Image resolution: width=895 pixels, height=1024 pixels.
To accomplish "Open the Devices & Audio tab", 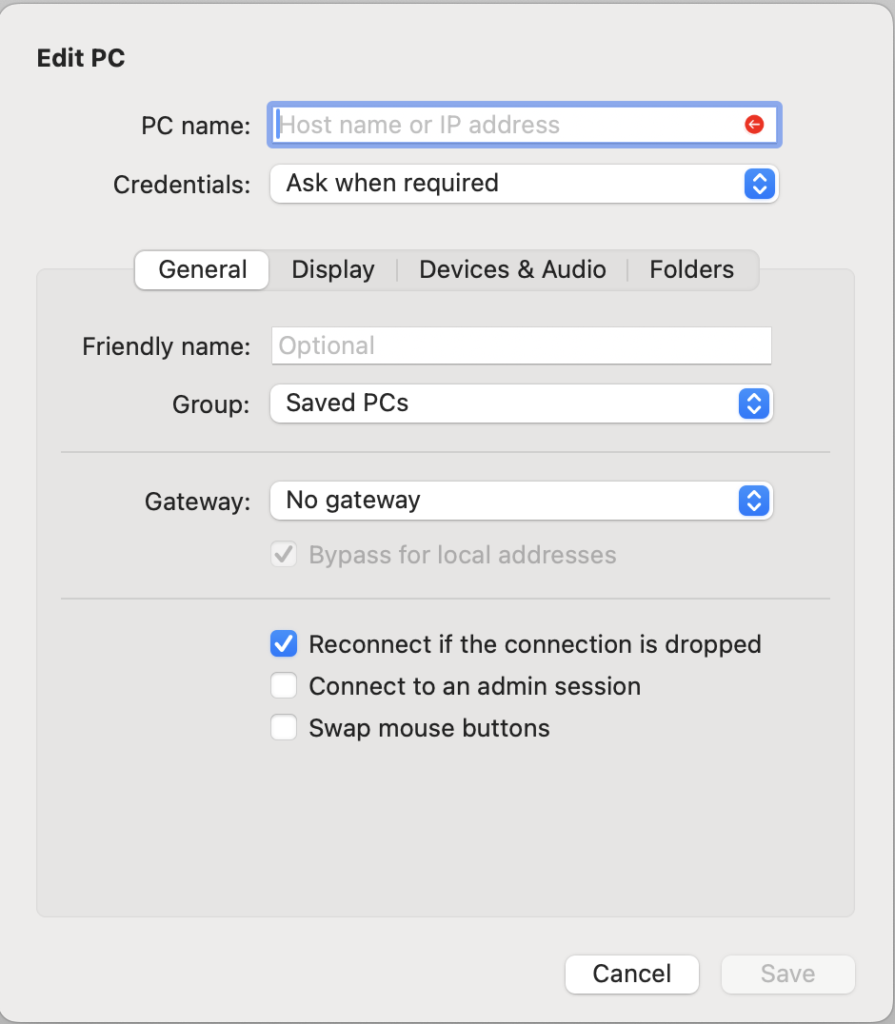I will click(512, 270).
